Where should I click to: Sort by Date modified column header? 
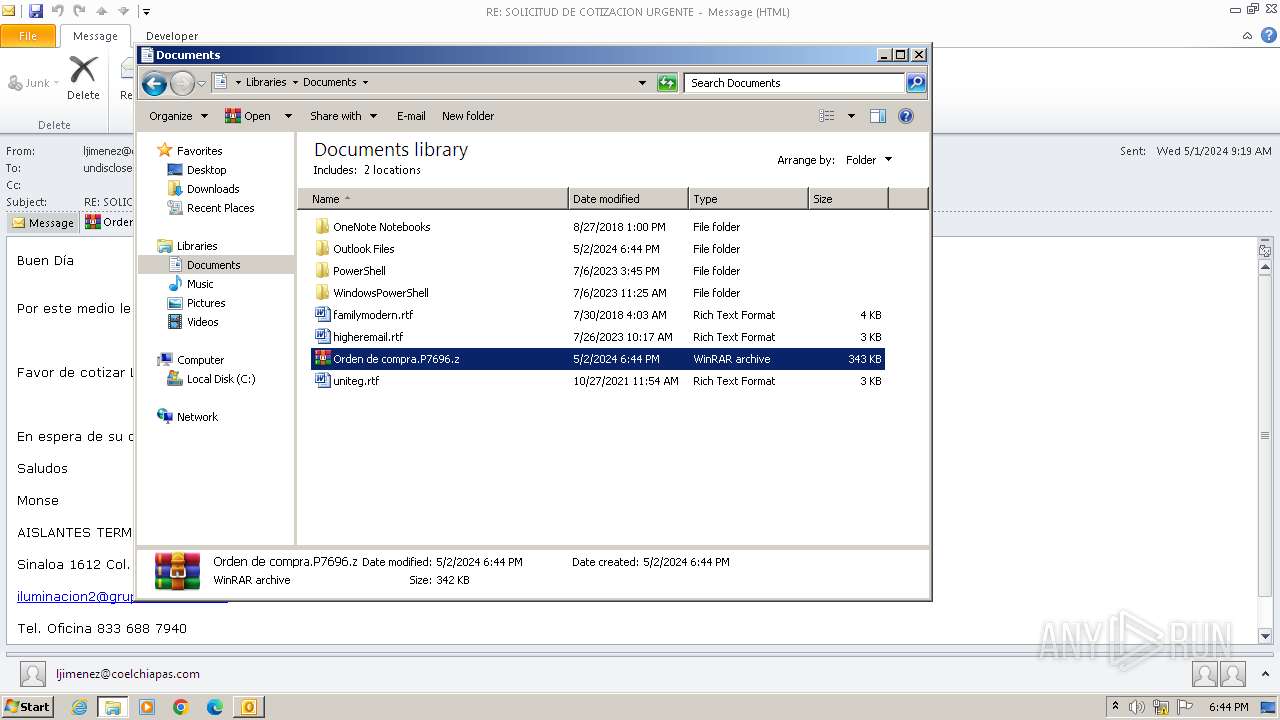628,199
